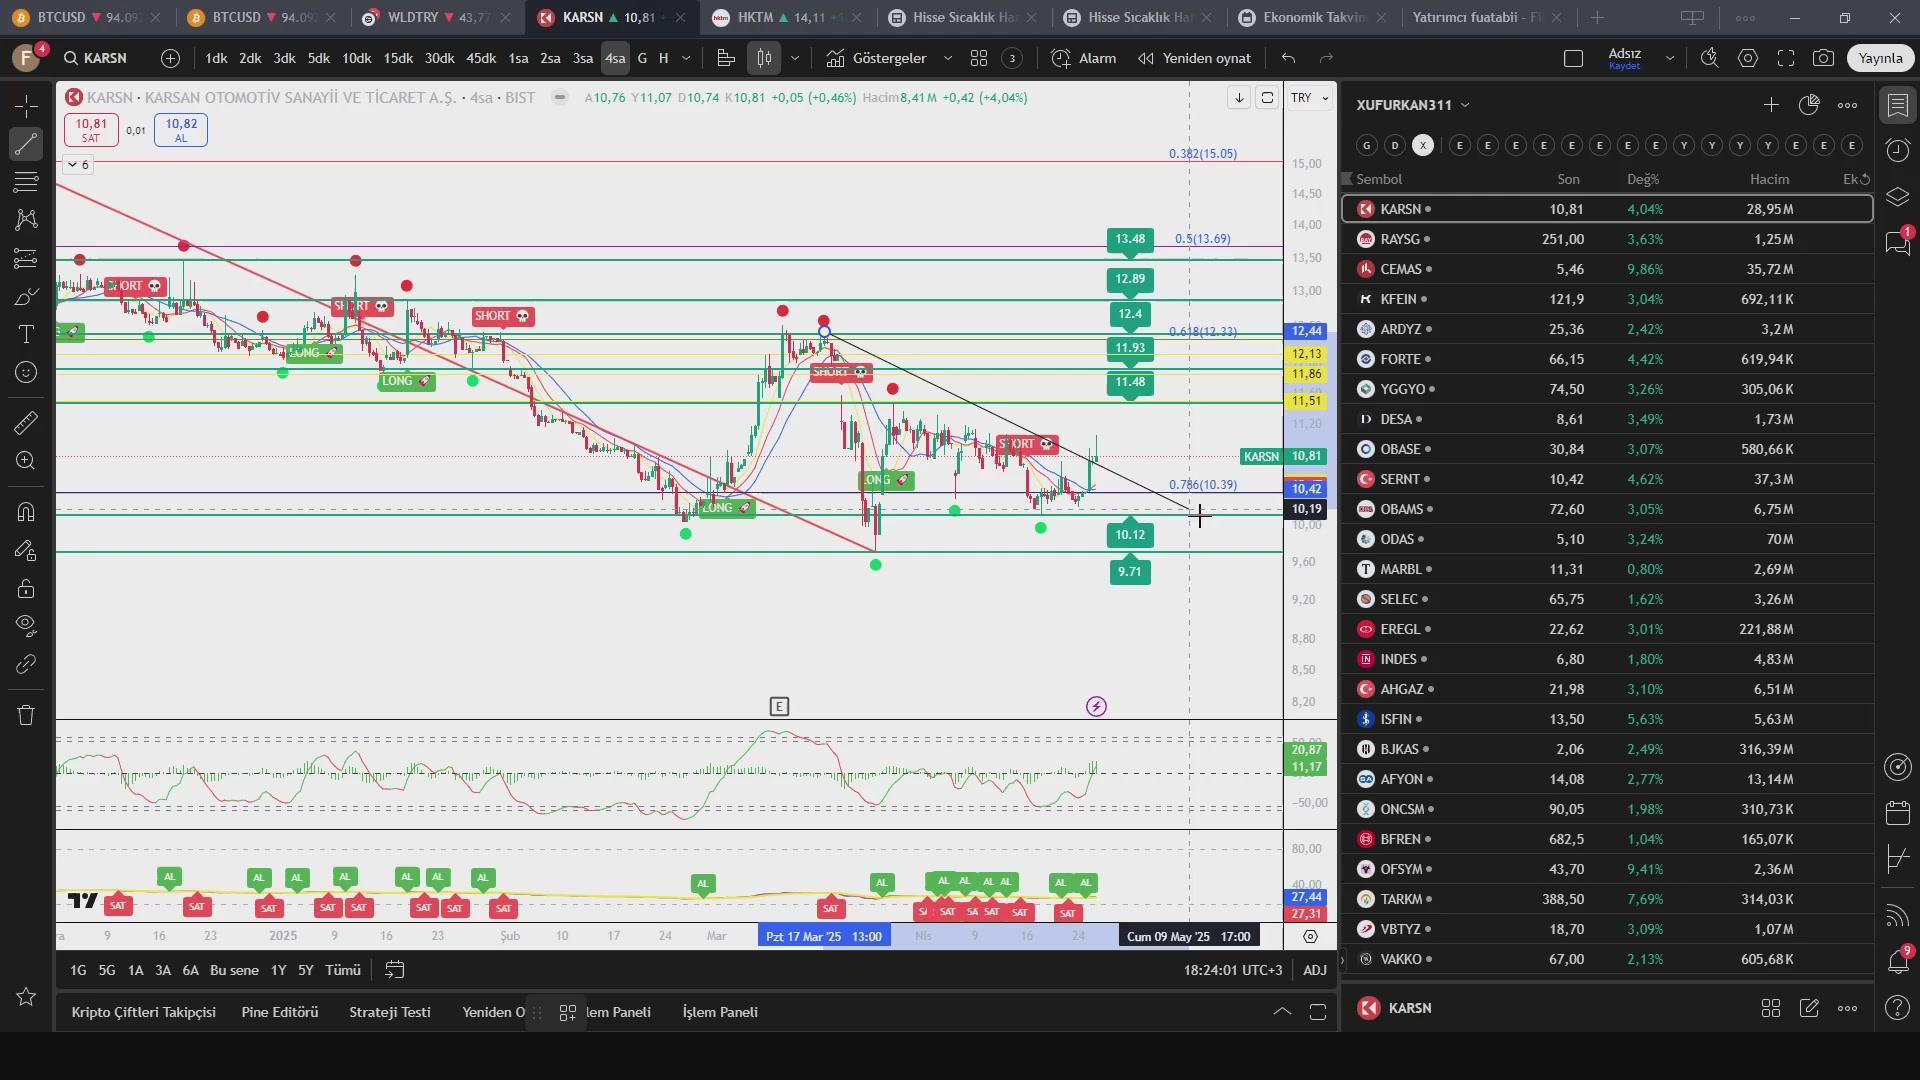Expand XUFURKAN311 watchlist dropdown

coord(1465,105)
